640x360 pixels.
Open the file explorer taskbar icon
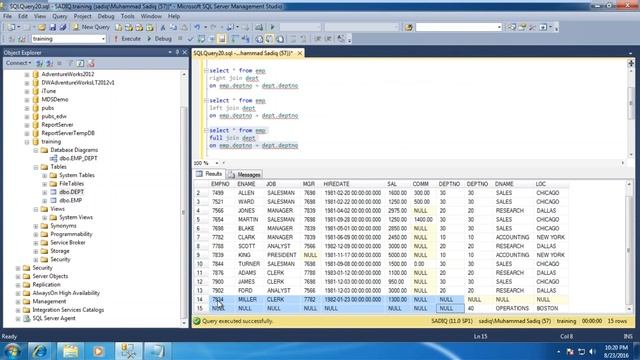pyautogui.click(x=70, y=351)
